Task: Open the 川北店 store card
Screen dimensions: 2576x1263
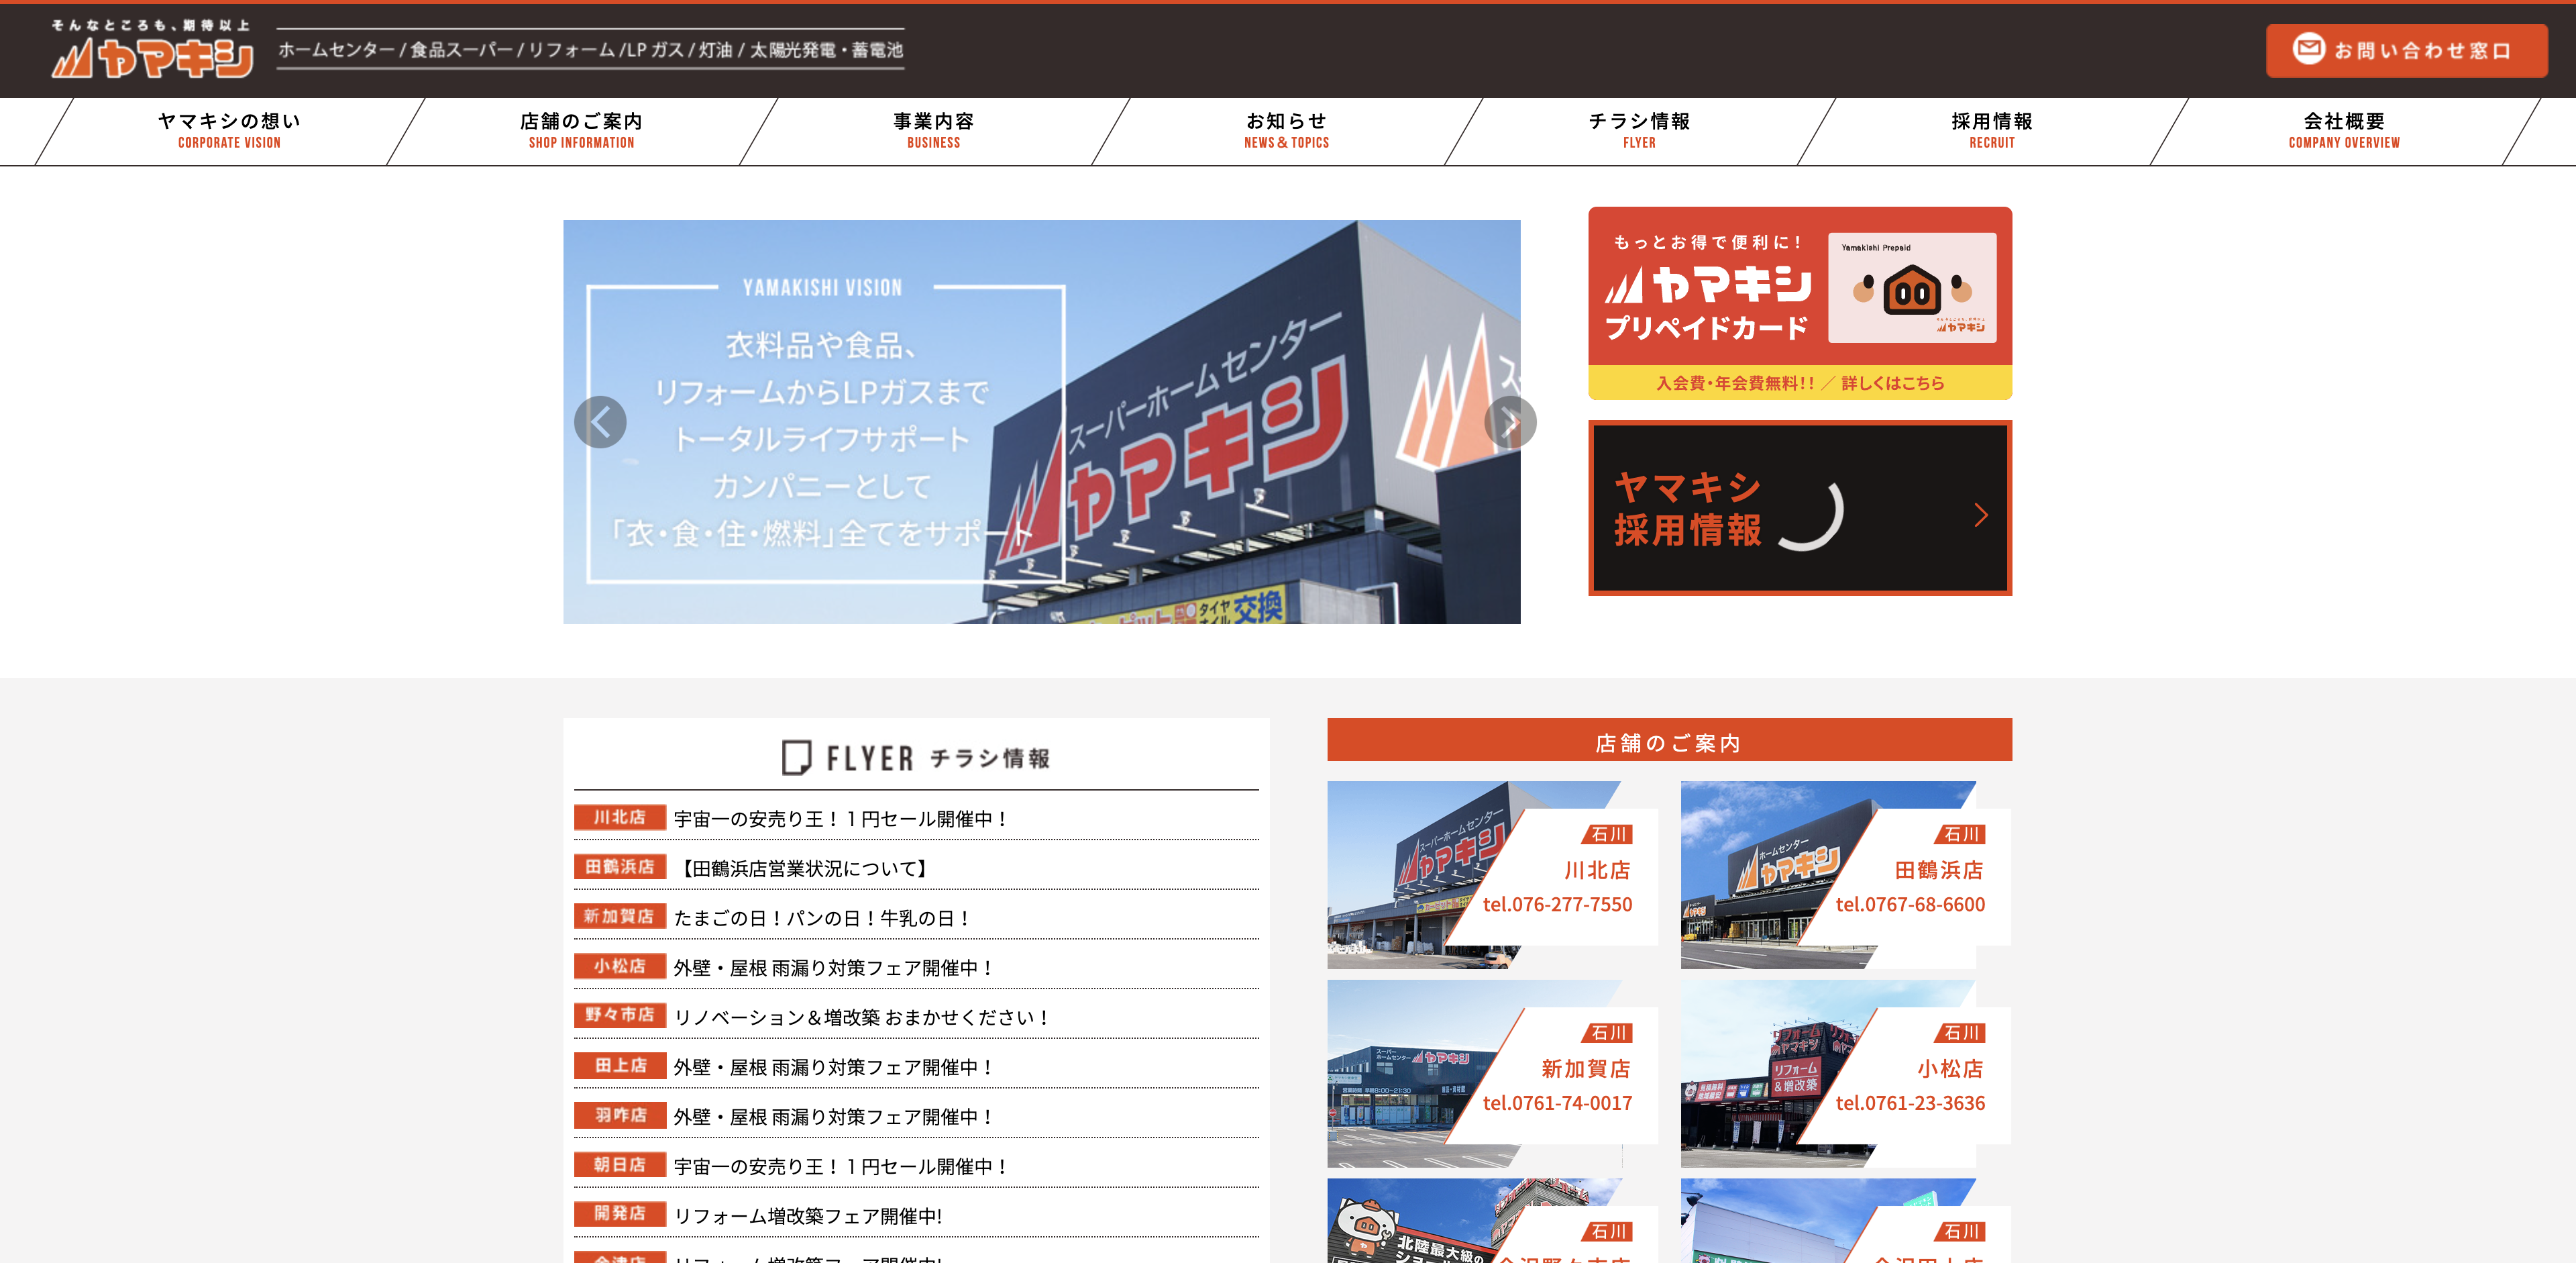Action: (1492, 875)
